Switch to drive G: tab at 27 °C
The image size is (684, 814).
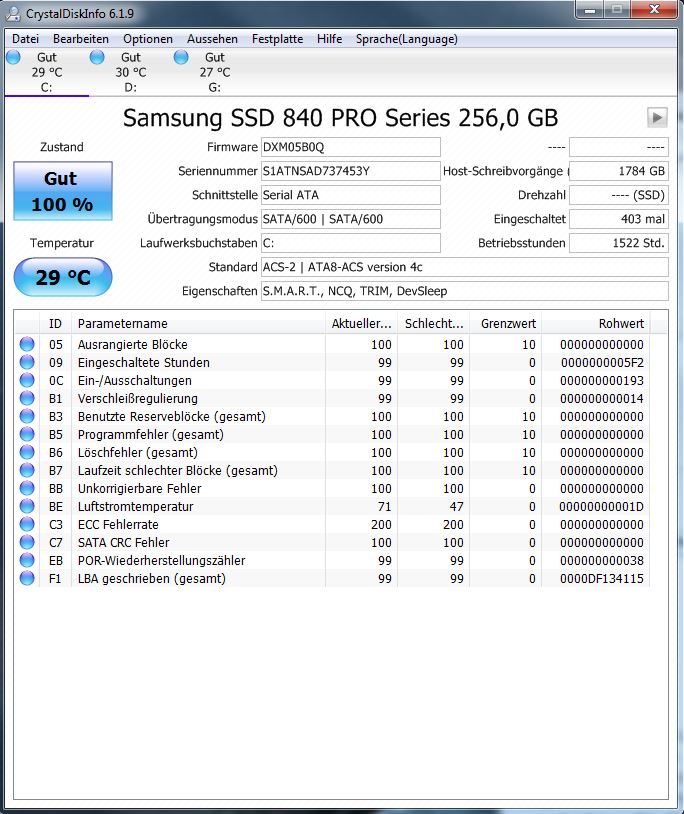tap(215, 72)
